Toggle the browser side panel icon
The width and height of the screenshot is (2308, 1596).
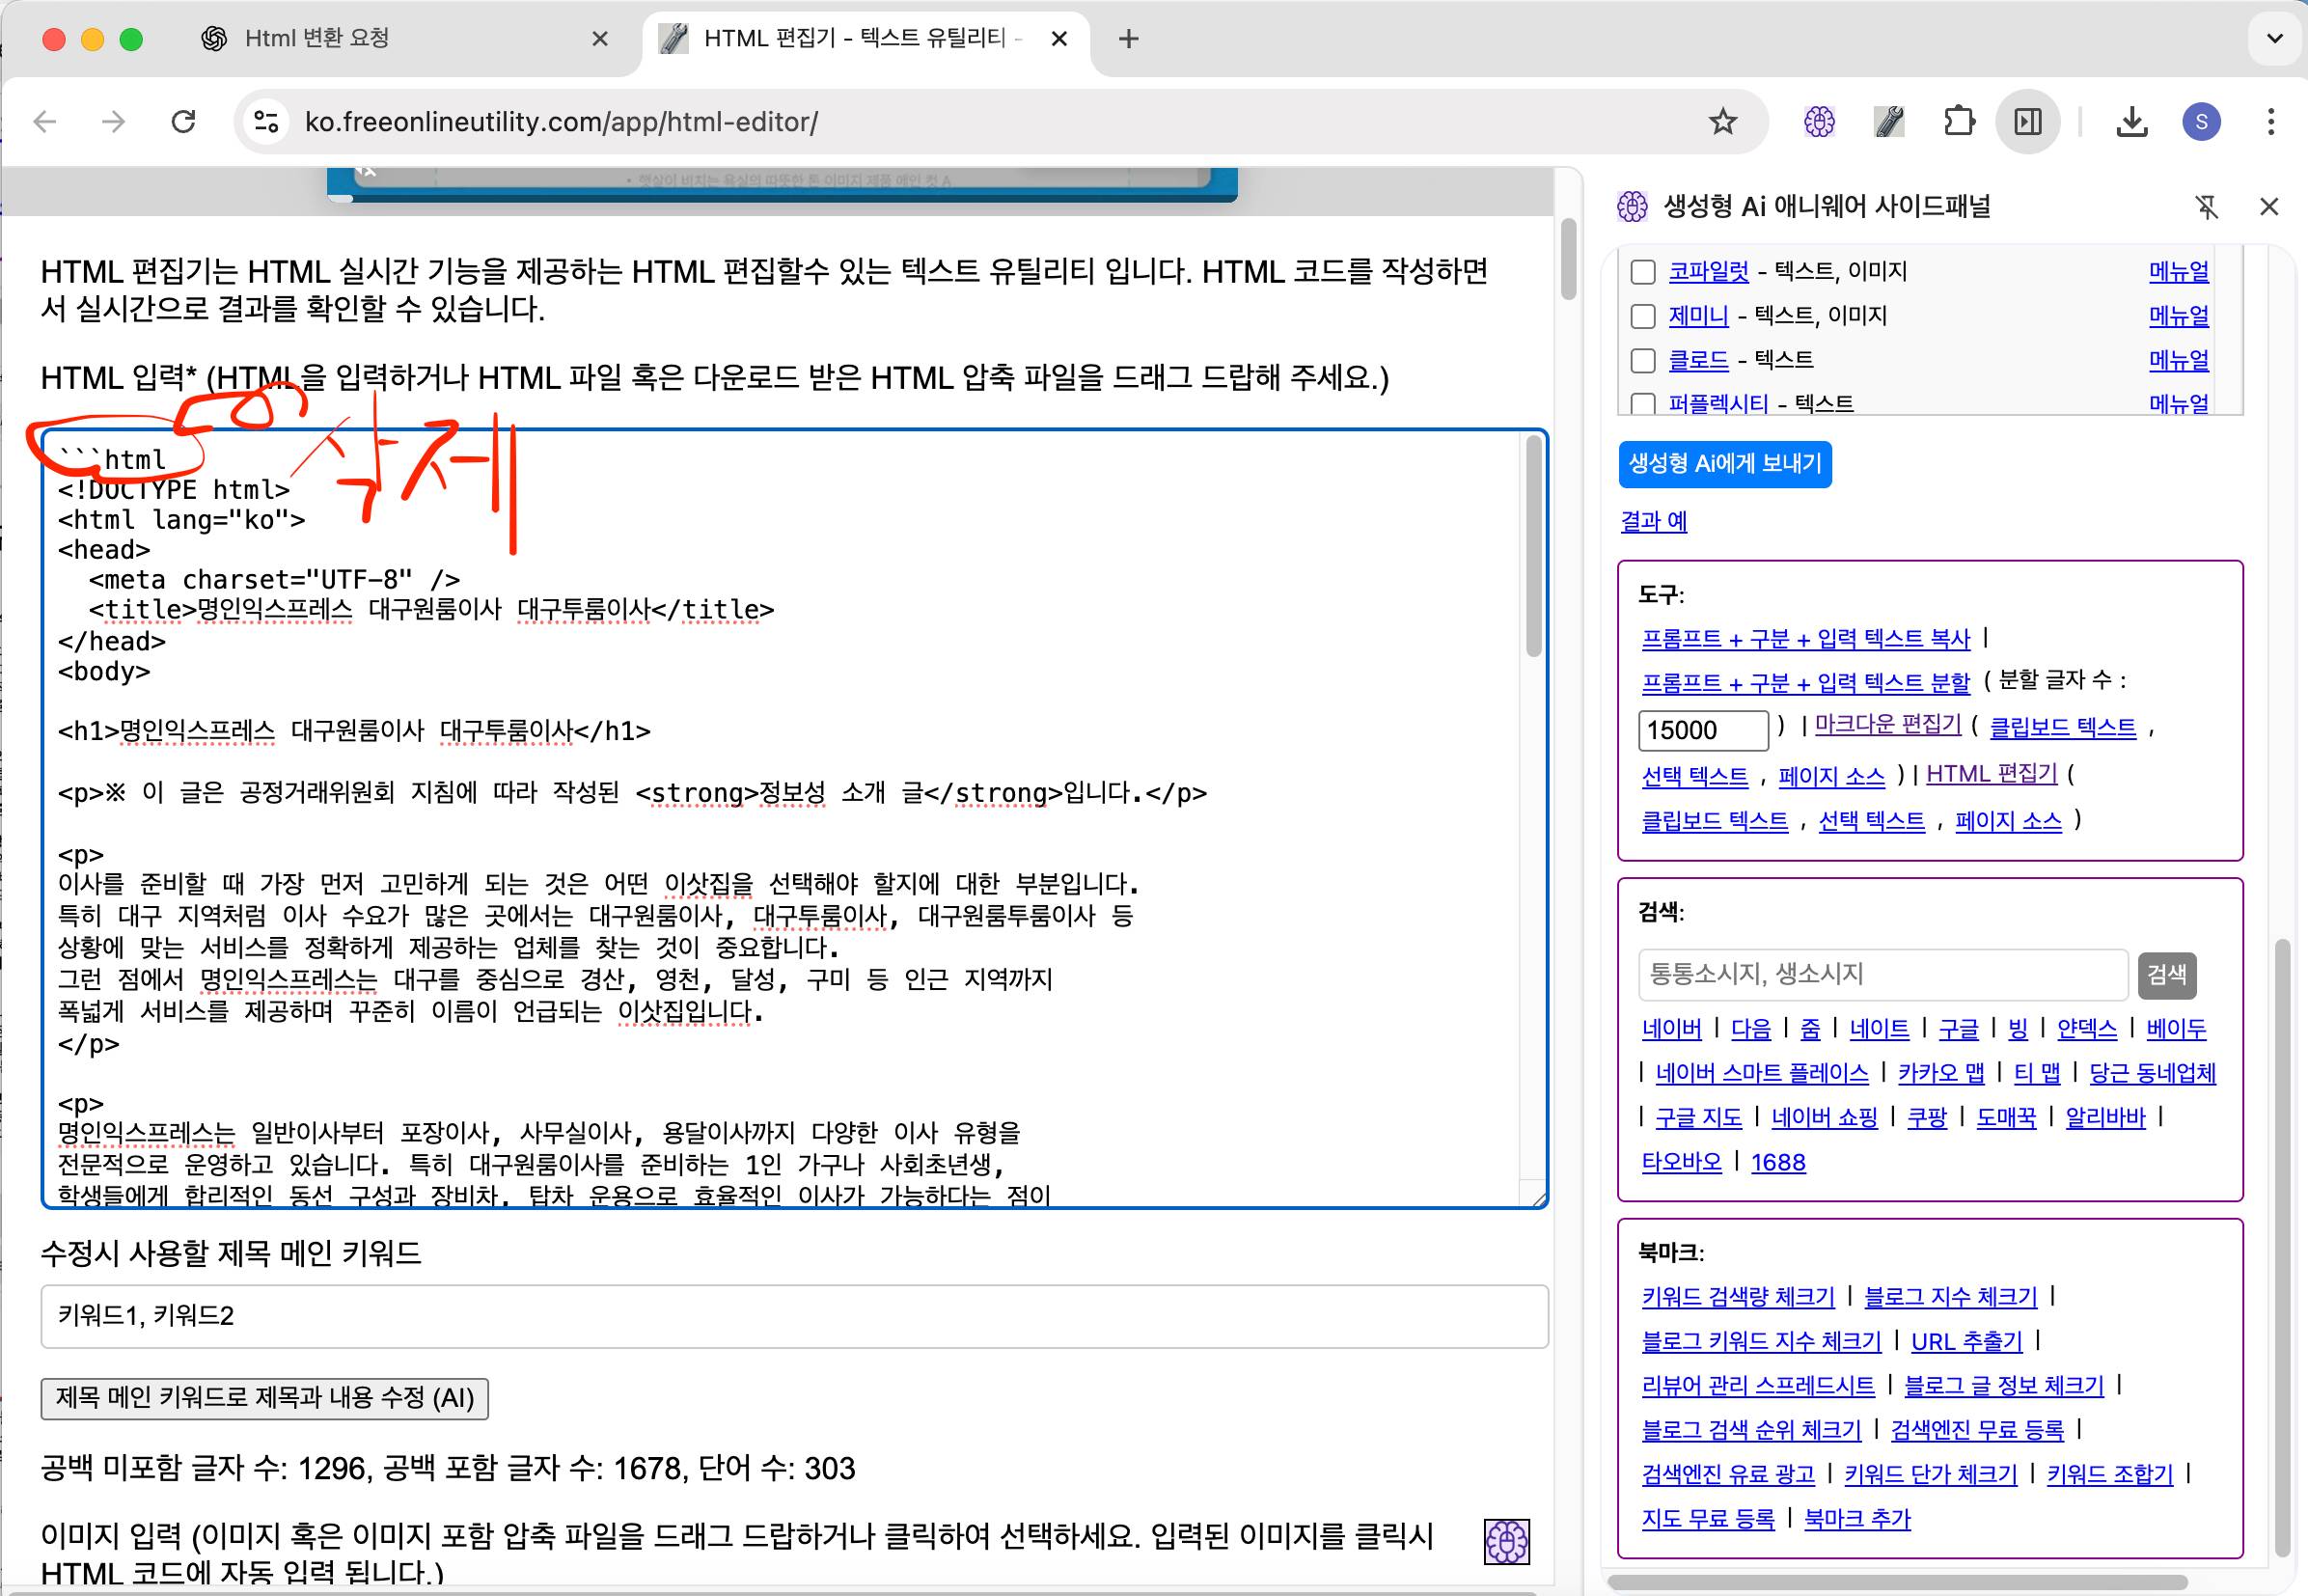click(2028, 122)
